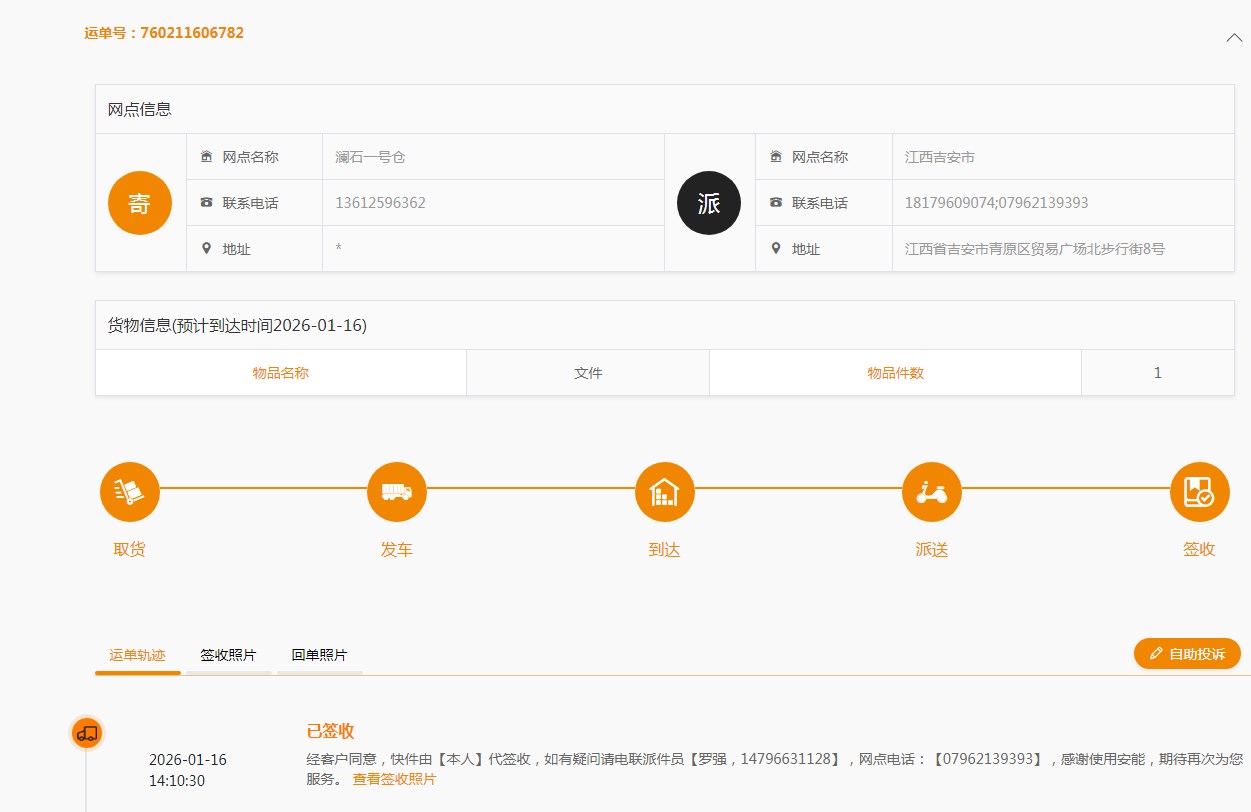This screenshot has width=1251, height=812.
Task: Open the 查看签收照片 link
Action: [394, 779]
